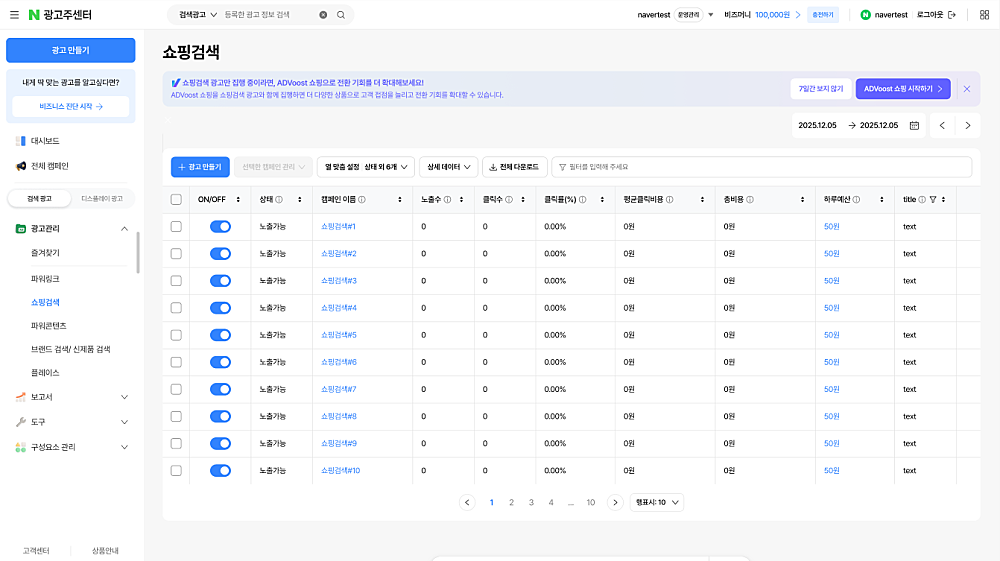Close the ADVoost banner

(x=967, y=89)
